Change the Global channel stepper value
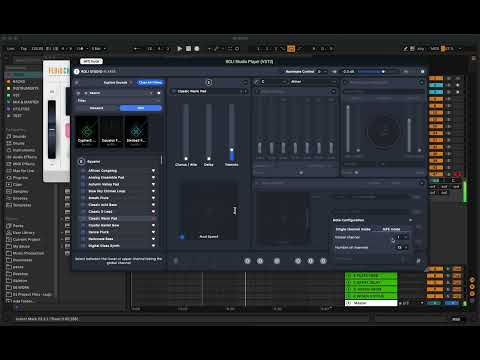This screenshot has width=480, height=360. 401,237
